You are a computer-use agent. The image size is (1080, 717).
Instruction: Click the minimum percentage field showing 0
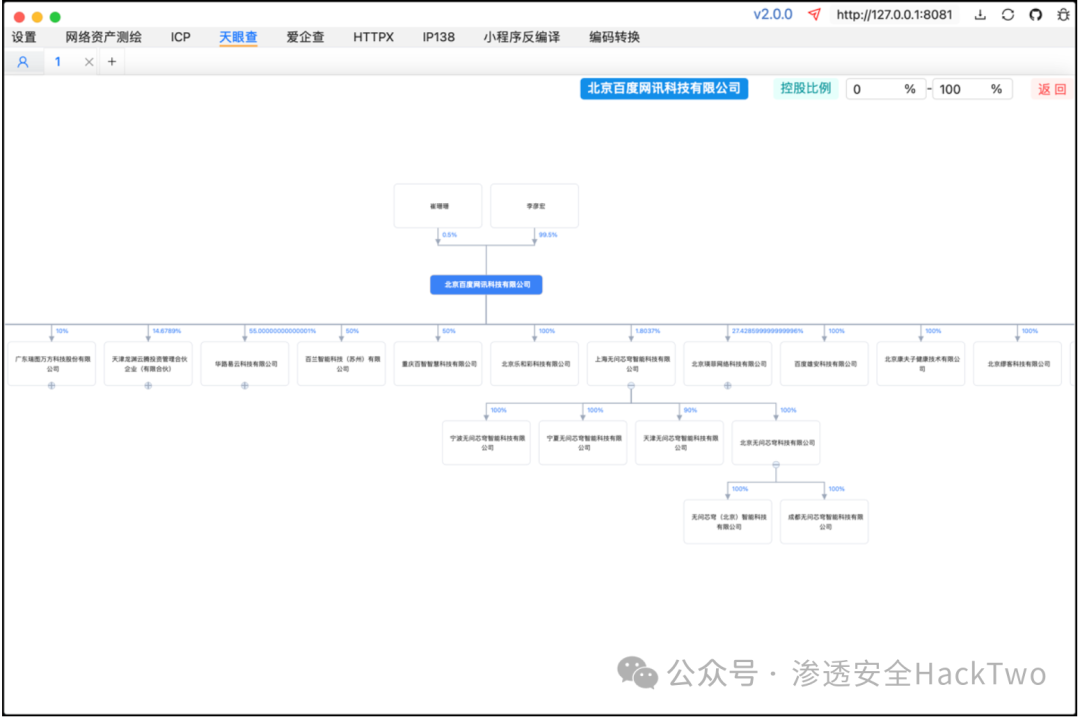click(x=885, y=89)
